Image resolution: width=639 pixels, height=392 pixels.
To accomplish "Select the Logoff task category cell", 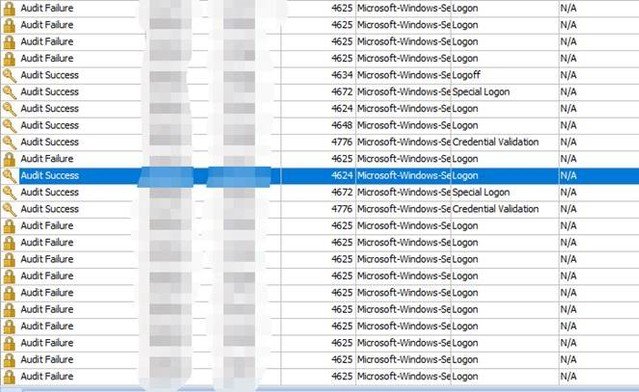I will (505, 75).
